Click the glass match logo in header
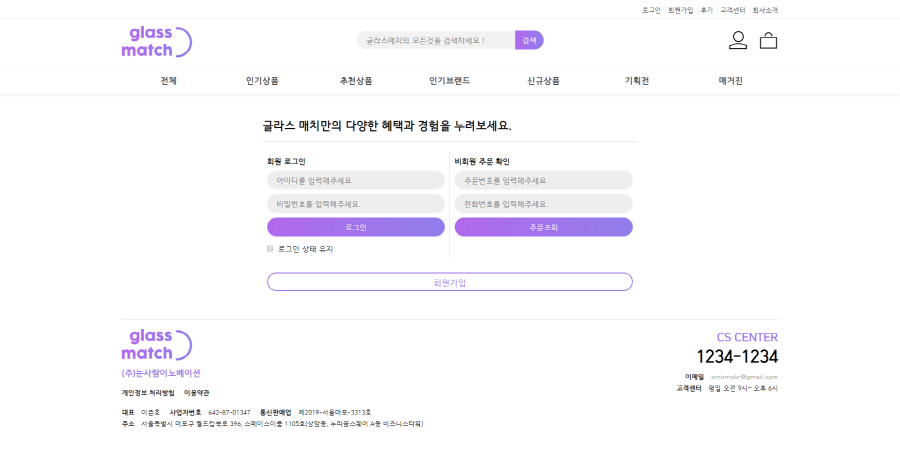This screenshot has height=452, width=900. point(156,42)
